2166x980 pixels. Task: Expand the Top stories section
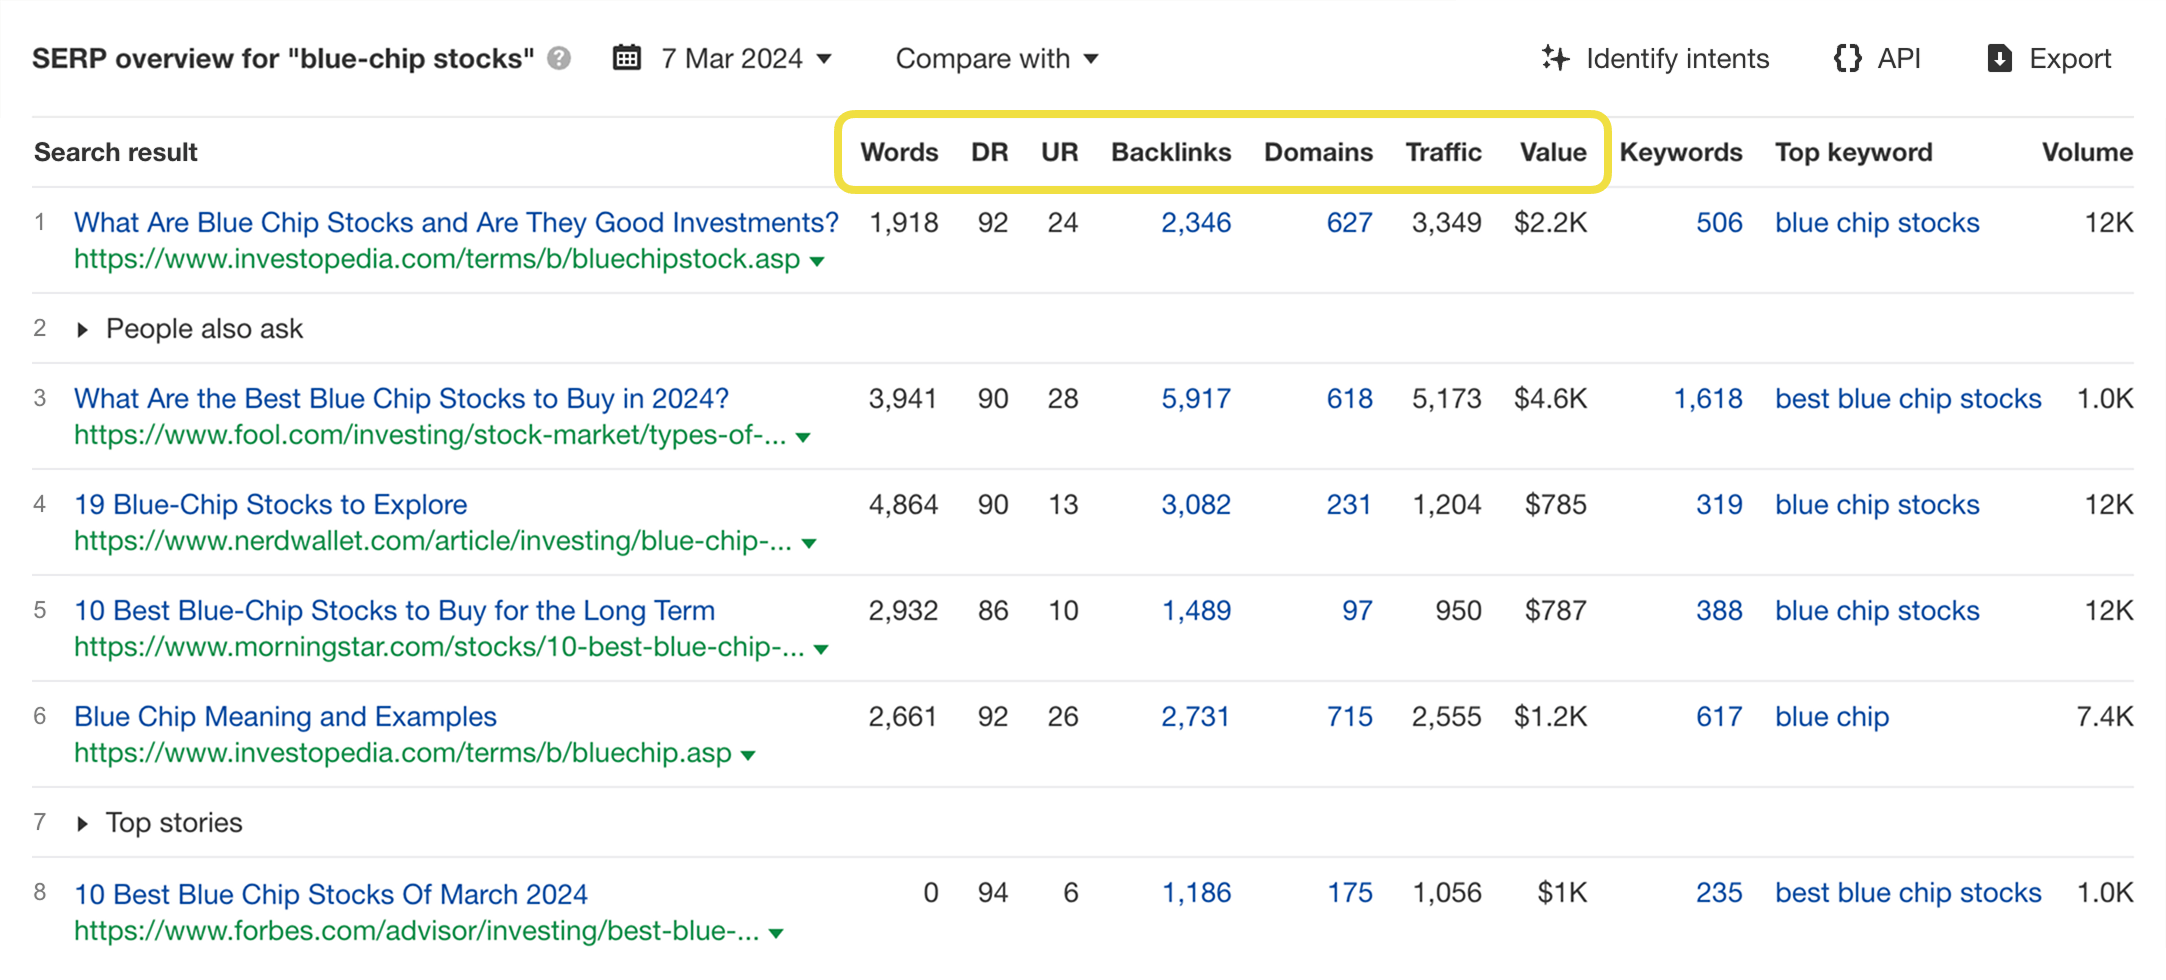[82, 822]
